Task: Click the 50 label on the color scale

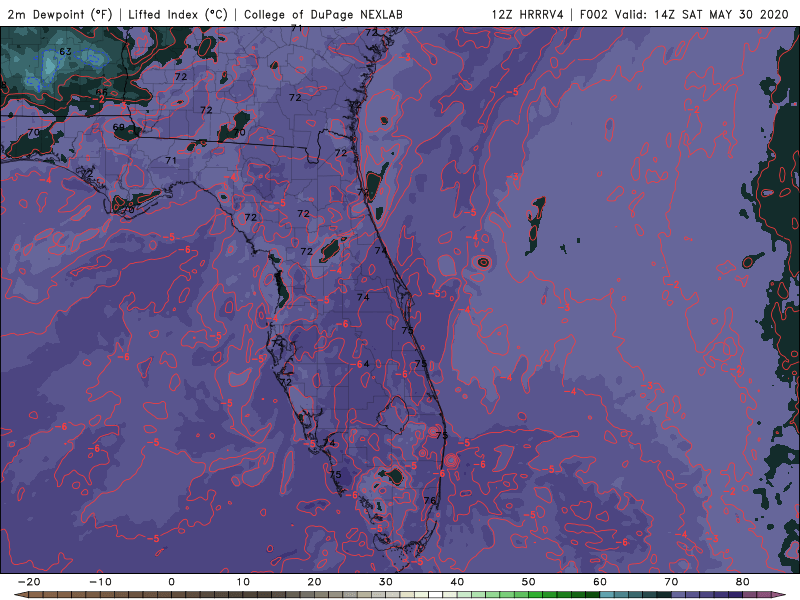Action: point(529,582)
